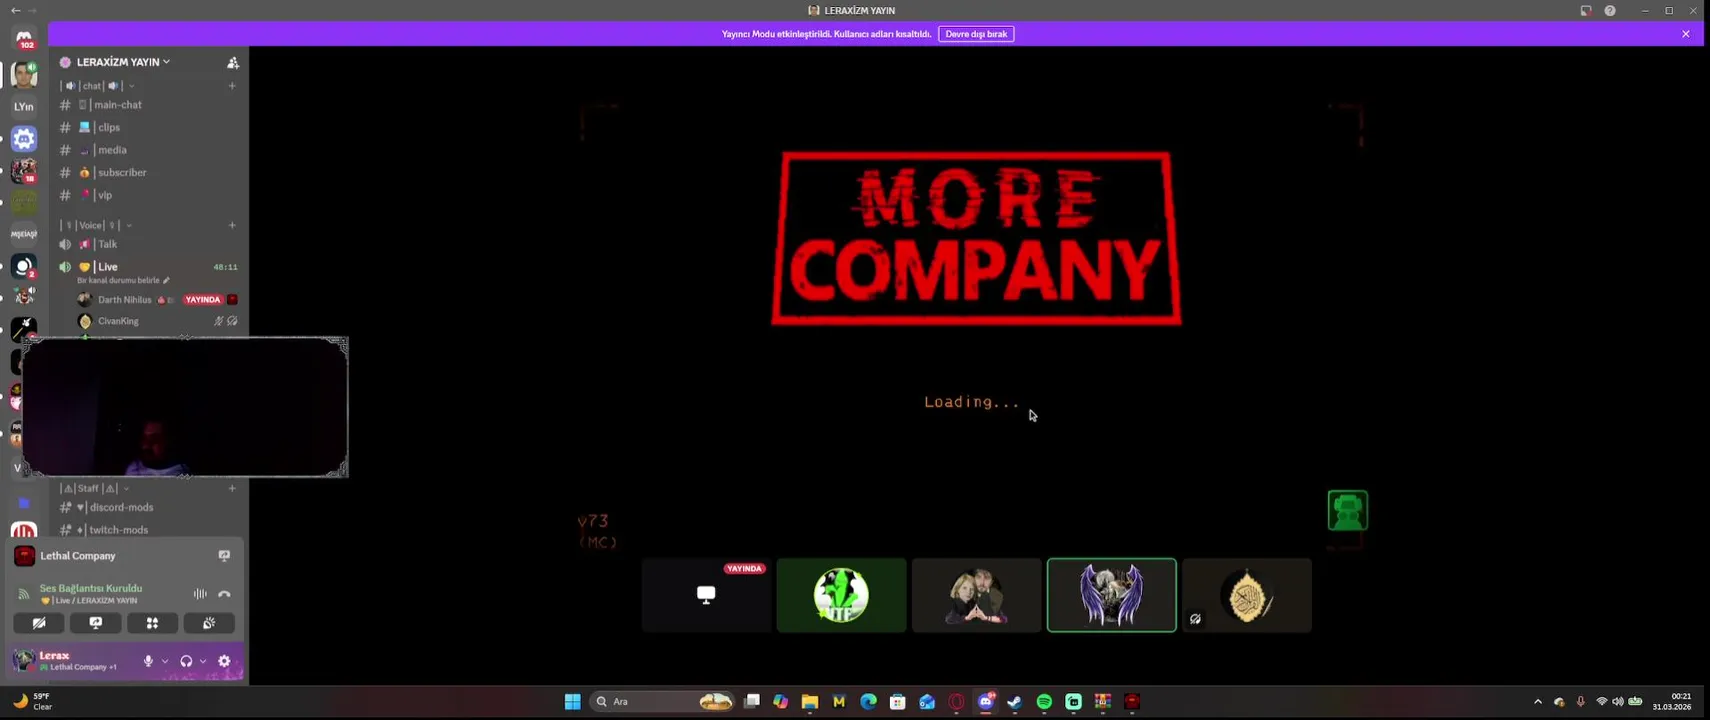Click Lerax user profile avatar
The height and width of the screenshot is (720, 1710).
[x=24, y=660]
